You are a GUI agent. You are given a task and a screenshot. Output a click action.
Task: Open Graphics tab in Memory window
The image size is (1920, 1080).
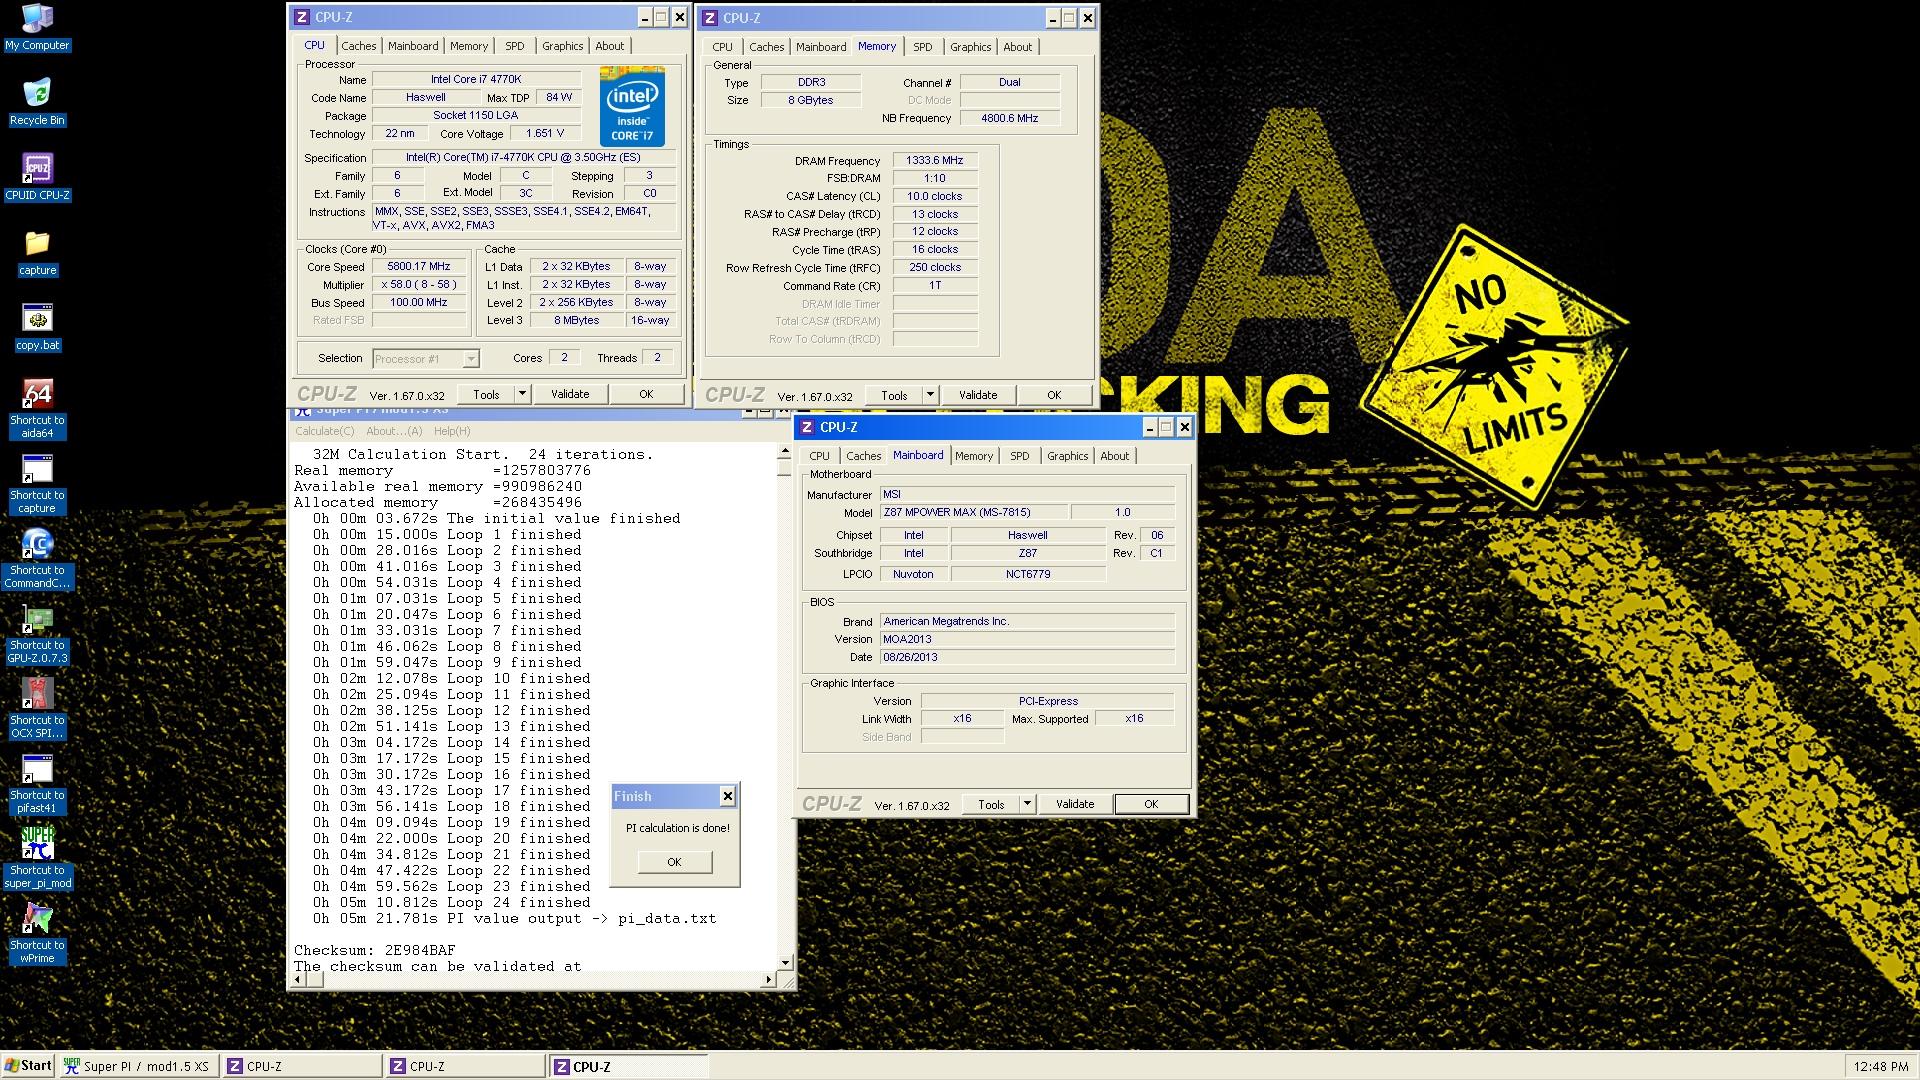[970, 47]
